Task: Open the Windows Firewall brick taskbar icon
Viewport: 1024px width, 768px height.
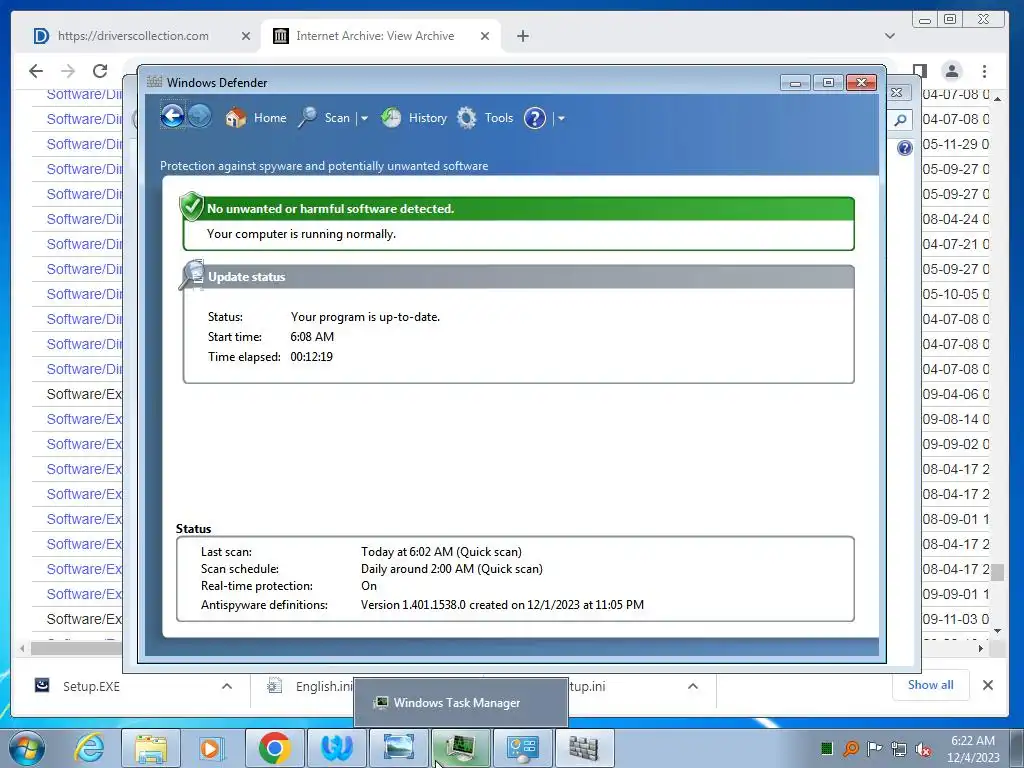Action: [x=584, y=748]
